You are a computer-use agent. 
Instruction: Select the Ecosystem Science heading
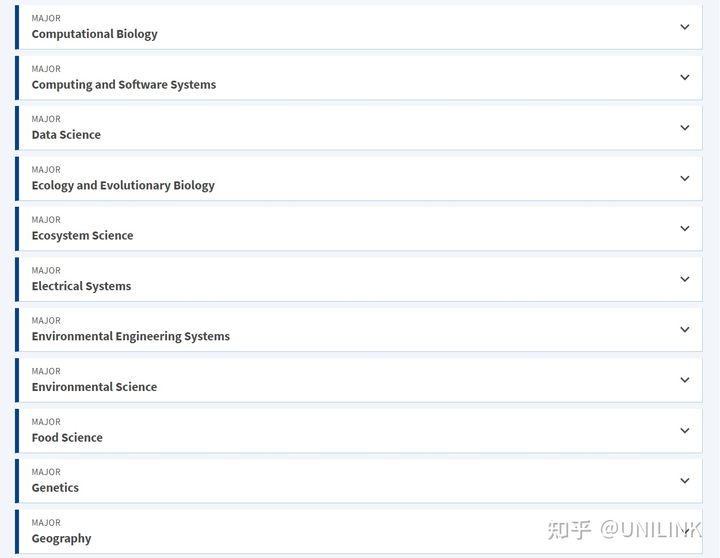tap(82, 236)
